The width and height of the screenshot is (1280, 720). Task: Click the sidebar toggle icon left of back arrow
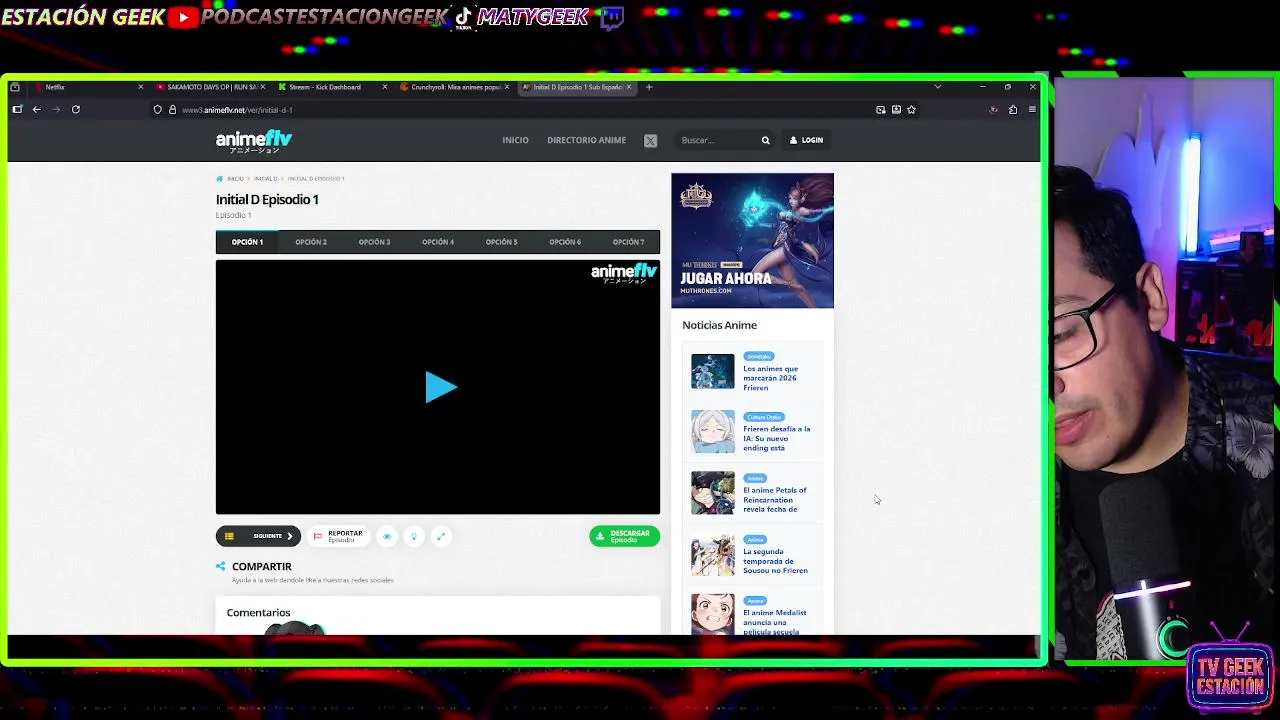(x=17, y=109)
